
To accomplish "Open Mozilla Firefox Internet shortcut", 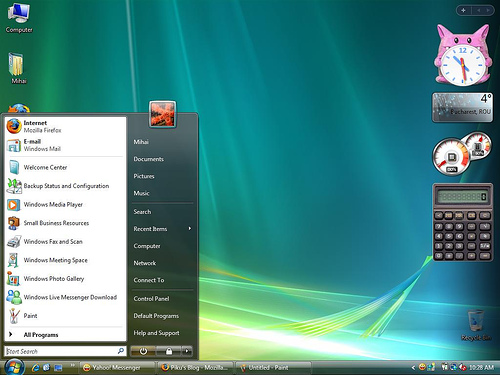I will tap(65, 126).
